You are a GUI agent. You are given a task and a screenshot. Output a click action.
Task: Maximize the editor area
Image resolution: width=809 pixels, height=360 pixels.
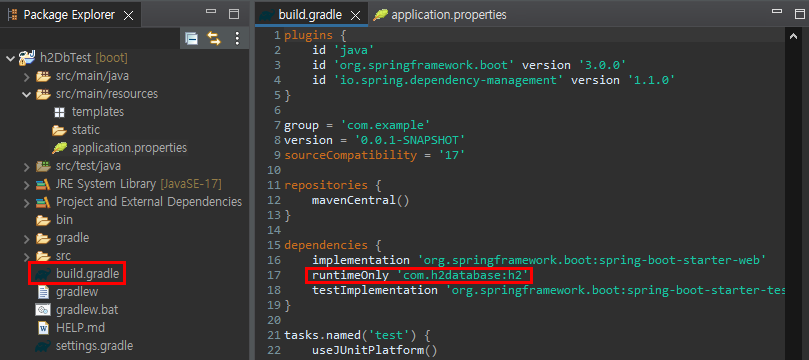coord(800,13)
